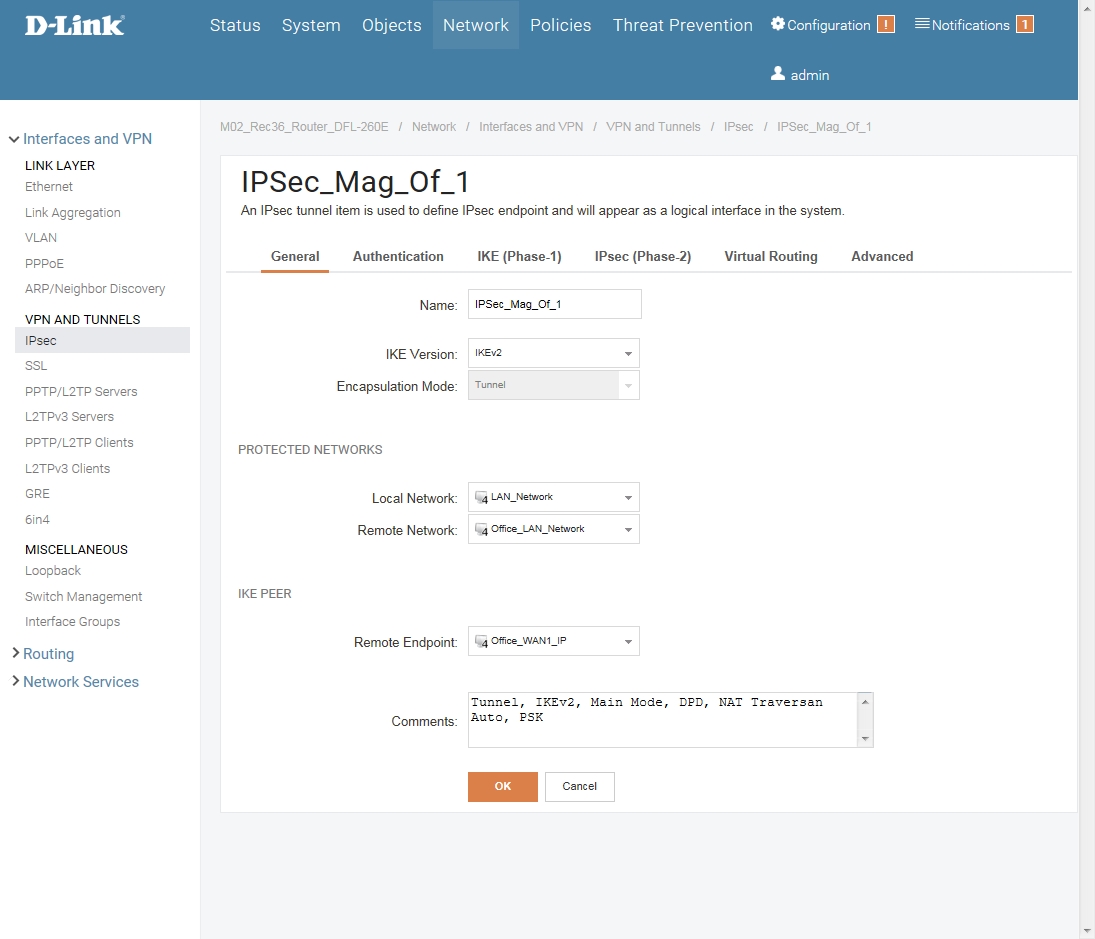The width and height of the screenshot is (1095, 939).
Task: Click the Name input field
Action: pyautogui.click(x=554, y=304)
